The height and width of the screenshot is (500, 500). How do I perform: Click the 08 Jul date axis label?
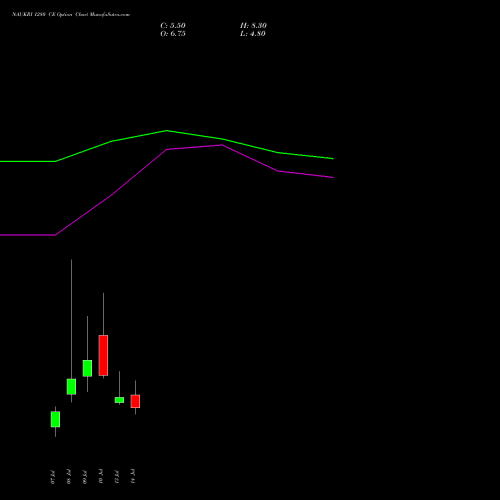[x=69, y=477]
